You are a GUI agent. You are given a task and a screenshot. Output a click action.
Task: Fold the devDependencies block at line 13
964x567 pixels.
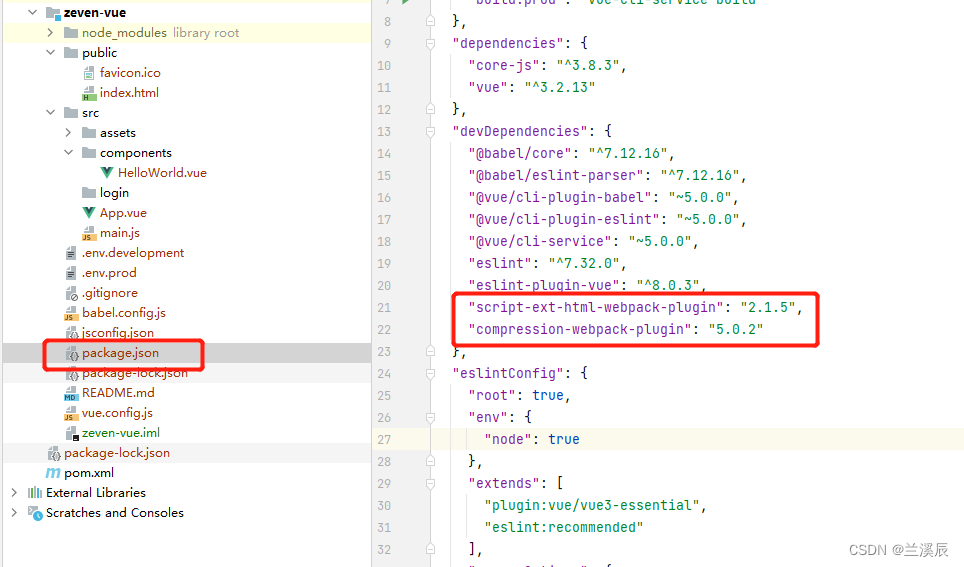(x=430, y=132)
